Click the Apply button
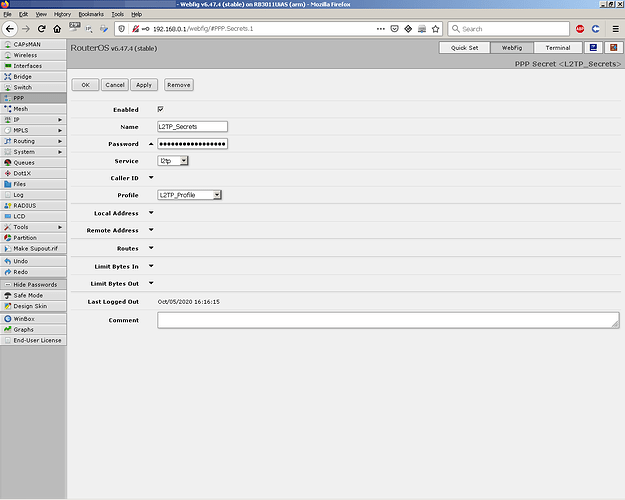This screenshot has height=500, width=625. coord(144,85)
